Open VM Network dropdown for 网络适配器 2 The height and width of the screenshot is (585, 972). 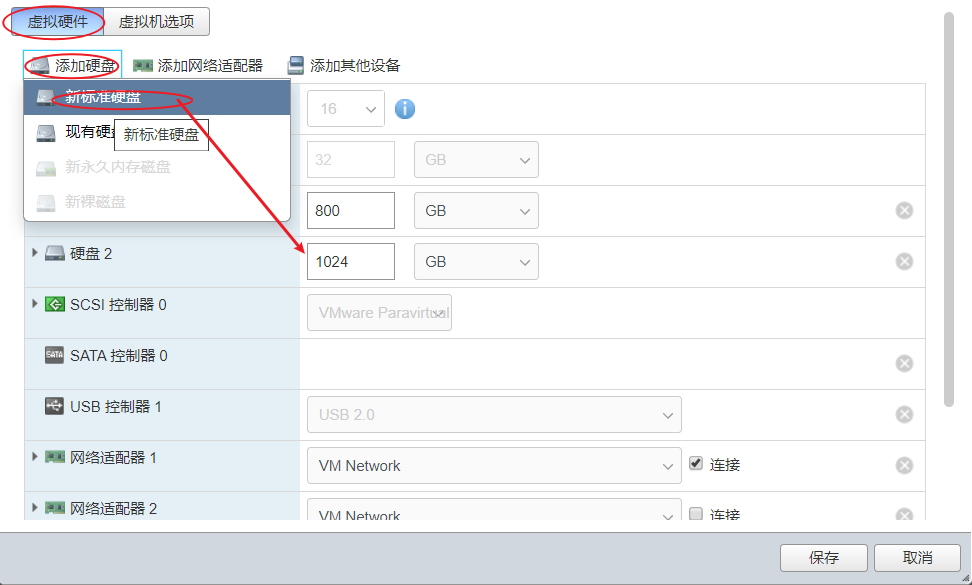point(494,509)
